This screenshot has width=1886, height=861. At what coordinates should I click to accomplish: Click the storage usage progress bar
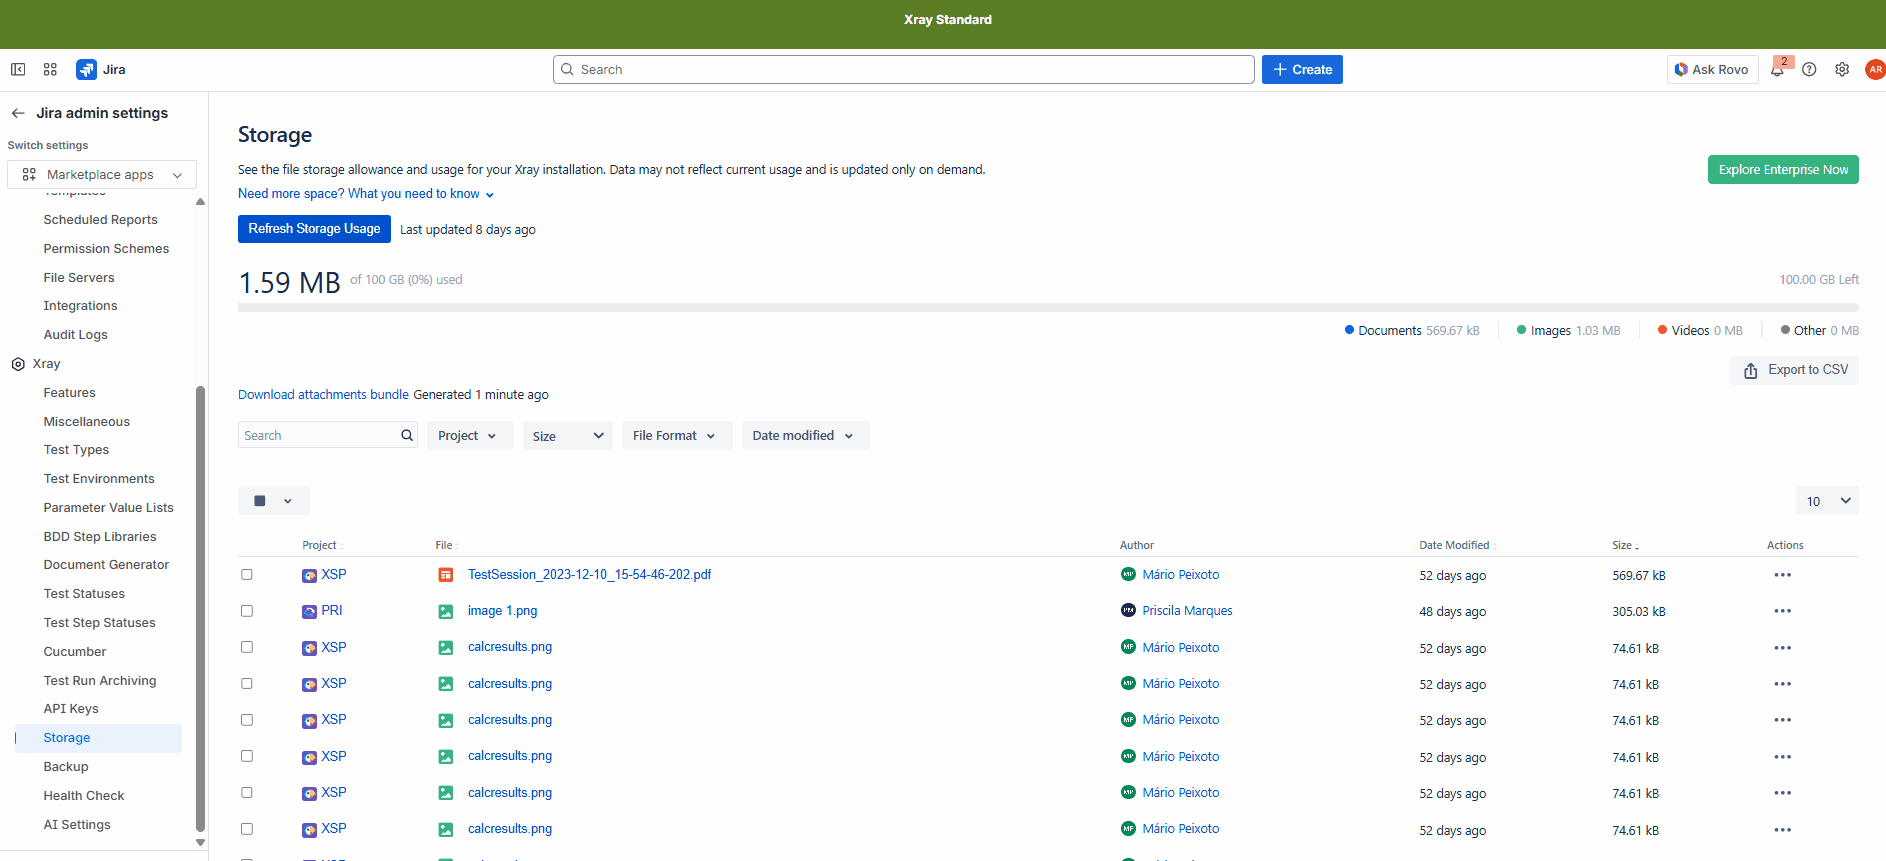(x=1047, y=308)
